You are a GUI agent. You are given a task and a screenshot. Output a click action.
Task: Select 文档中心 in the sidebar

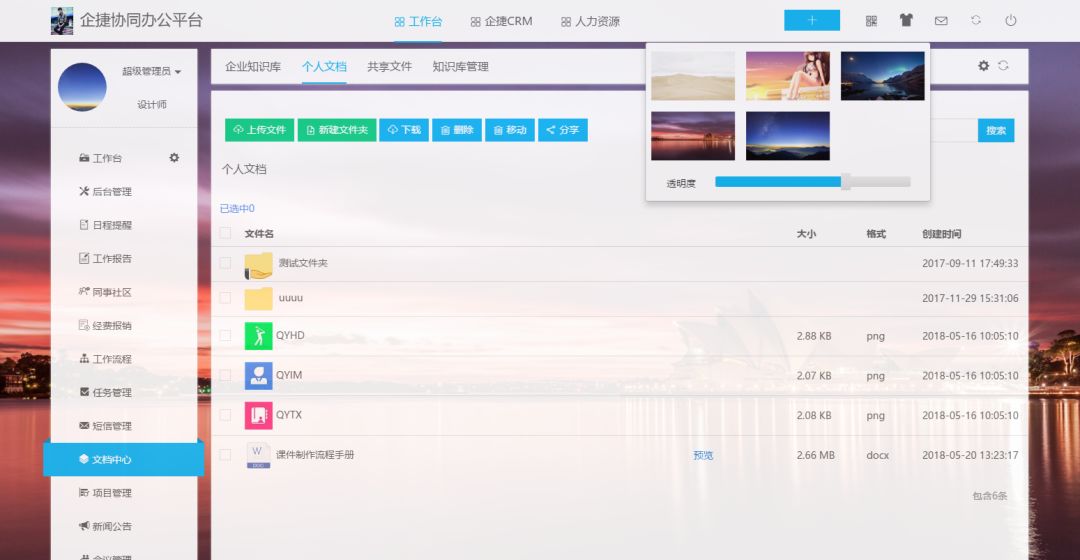click(123, 459)
